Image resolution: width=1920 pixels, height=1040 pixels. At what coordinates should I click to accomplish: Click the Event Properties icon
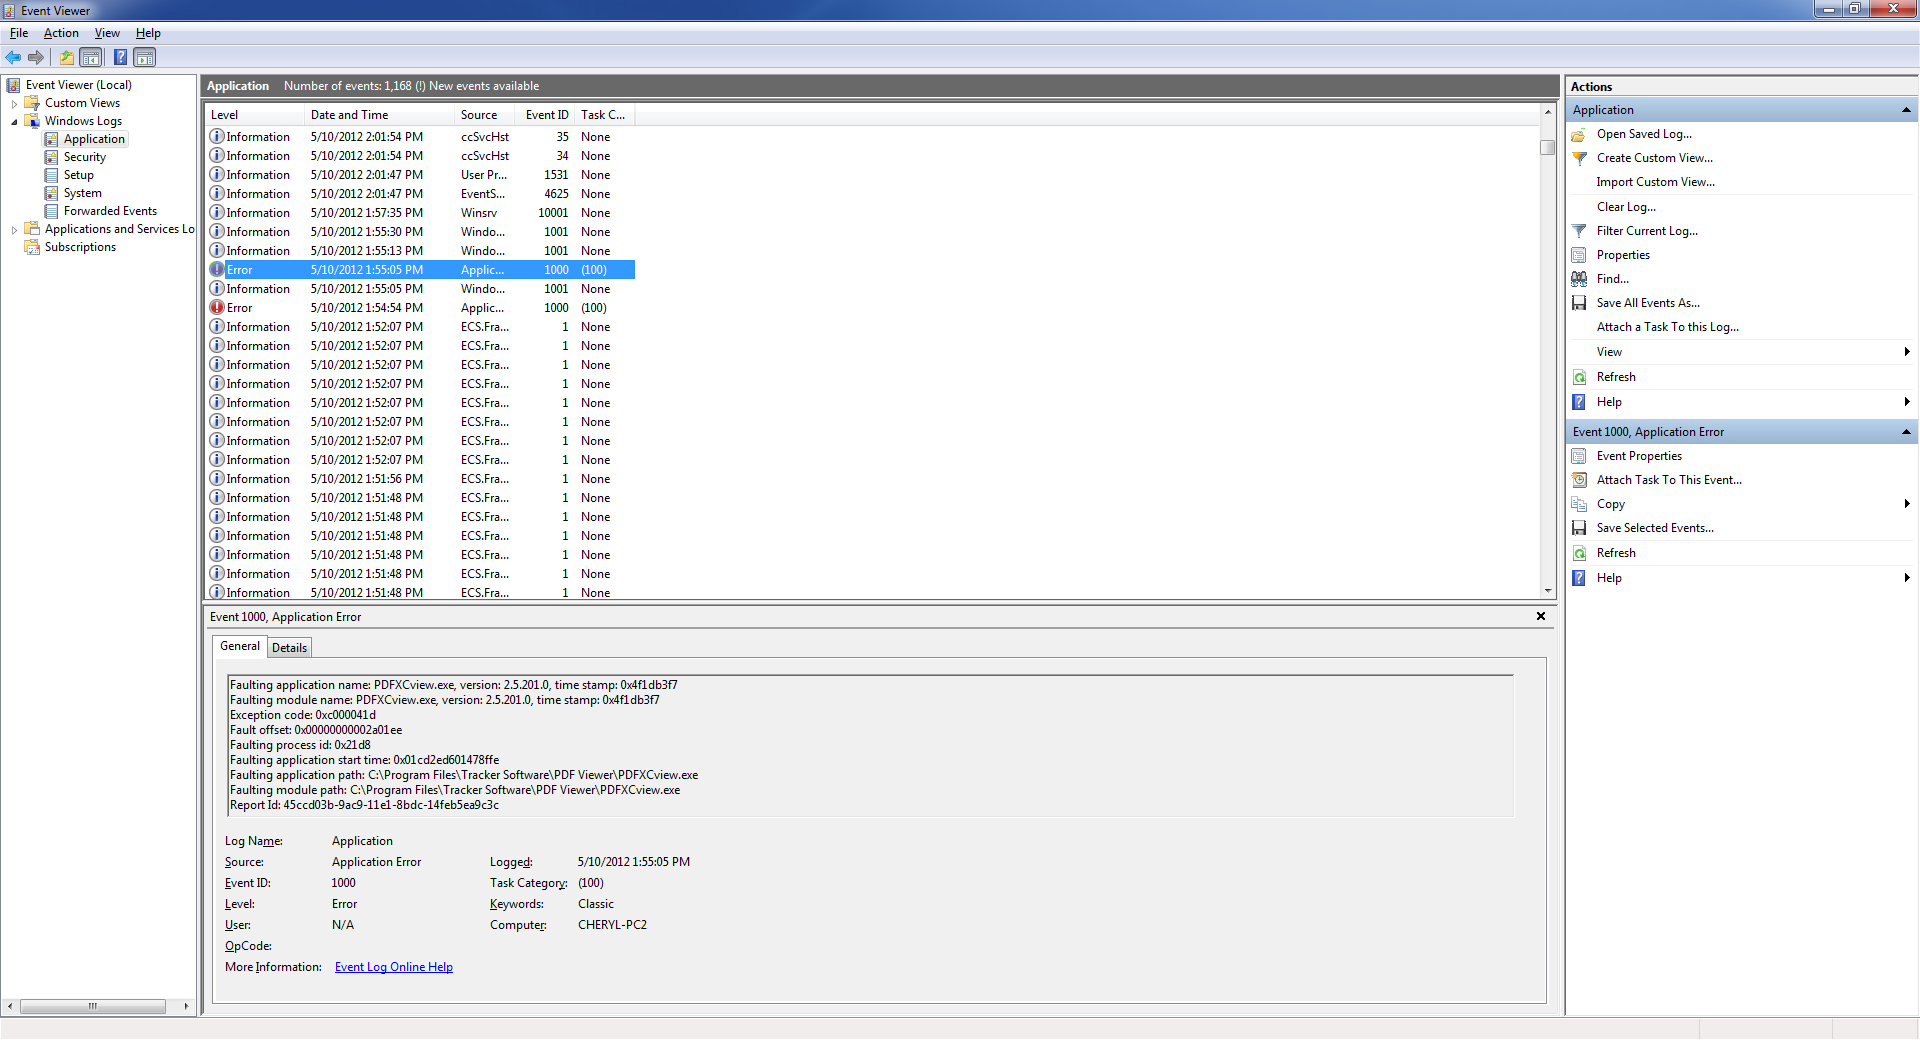(x=1579, y=456)
